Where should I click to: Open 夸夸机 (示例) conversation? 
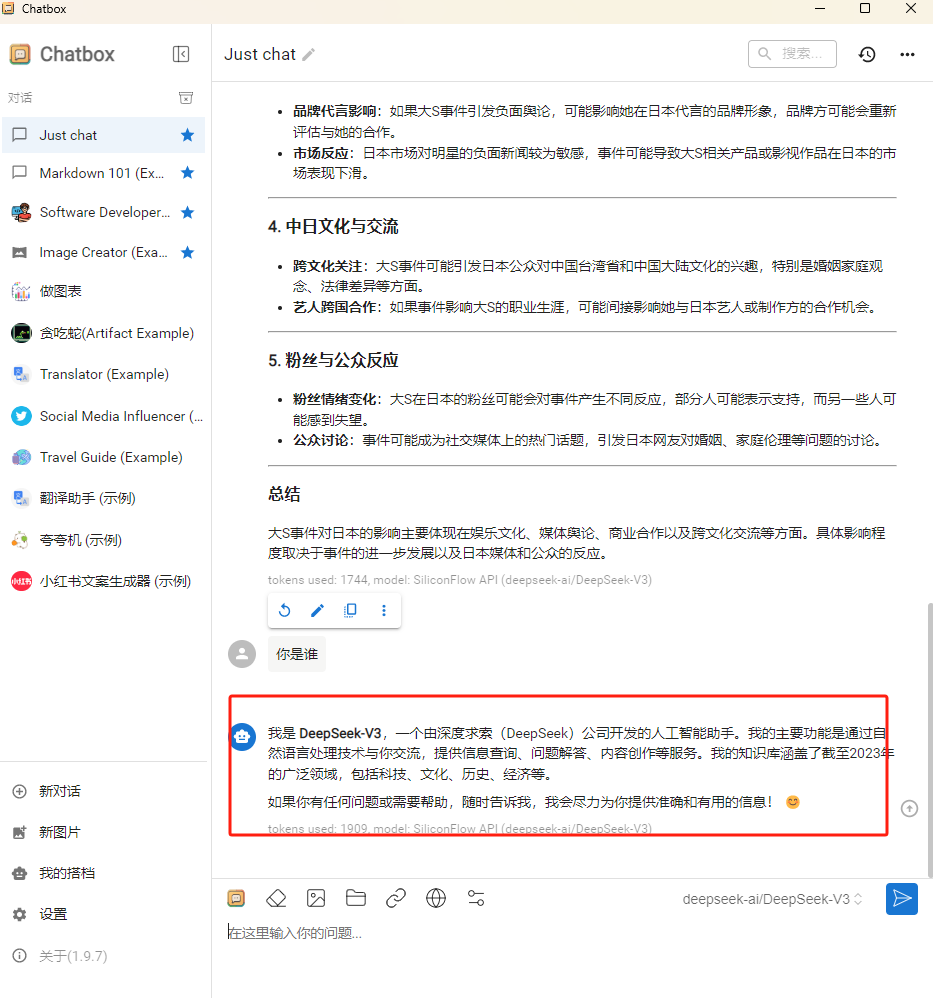coord(103,540)
